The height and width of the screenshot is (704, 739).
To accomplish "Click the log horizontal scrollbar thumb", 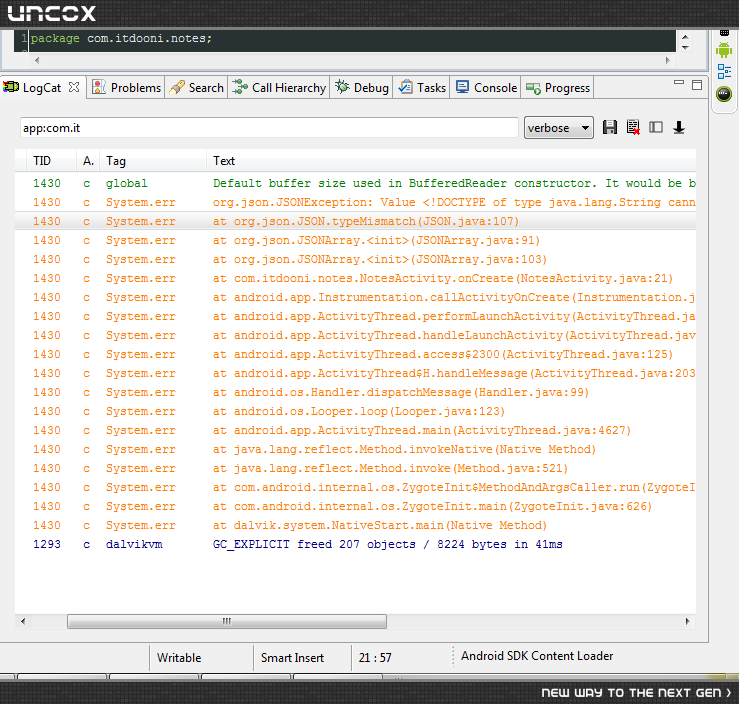I will point(227,621).
